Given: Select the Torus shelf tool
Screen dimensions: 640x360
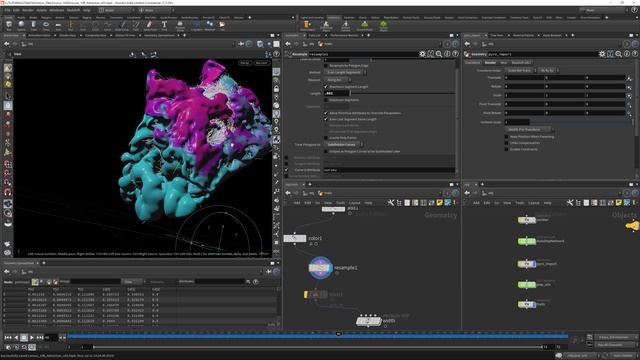Looking at the screenshot, I should click(46, 25).
